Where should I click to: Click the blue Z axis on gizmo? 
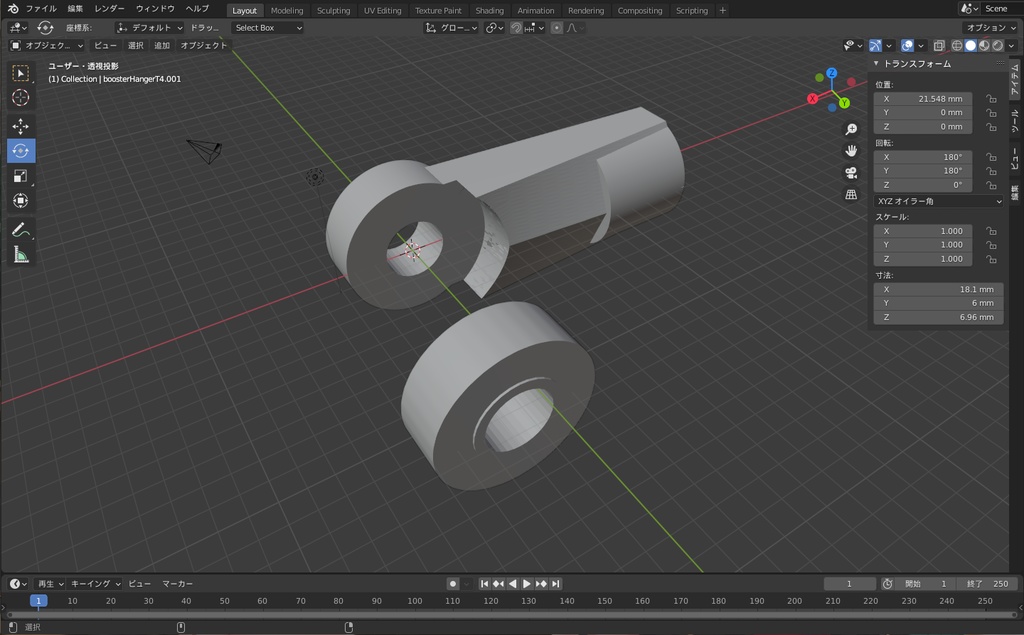[831, 73]
